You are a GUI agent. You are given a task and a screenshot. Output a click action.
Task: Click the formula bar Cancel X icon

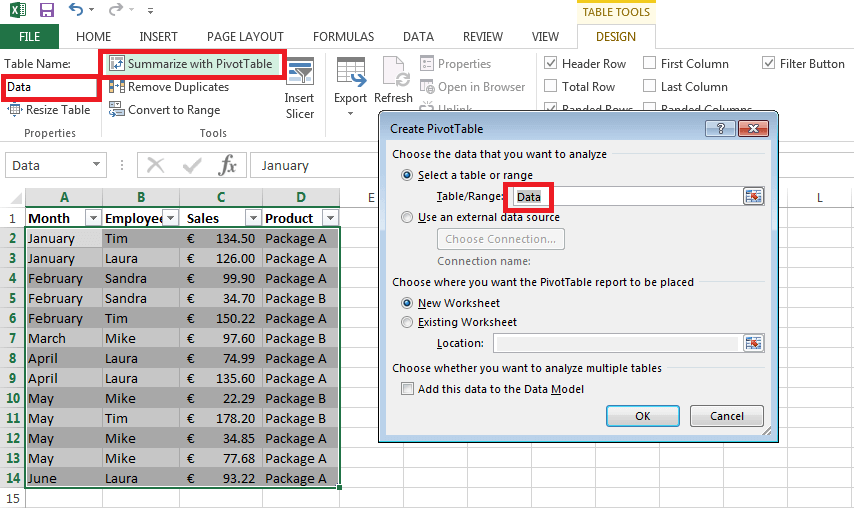[156, 165]
